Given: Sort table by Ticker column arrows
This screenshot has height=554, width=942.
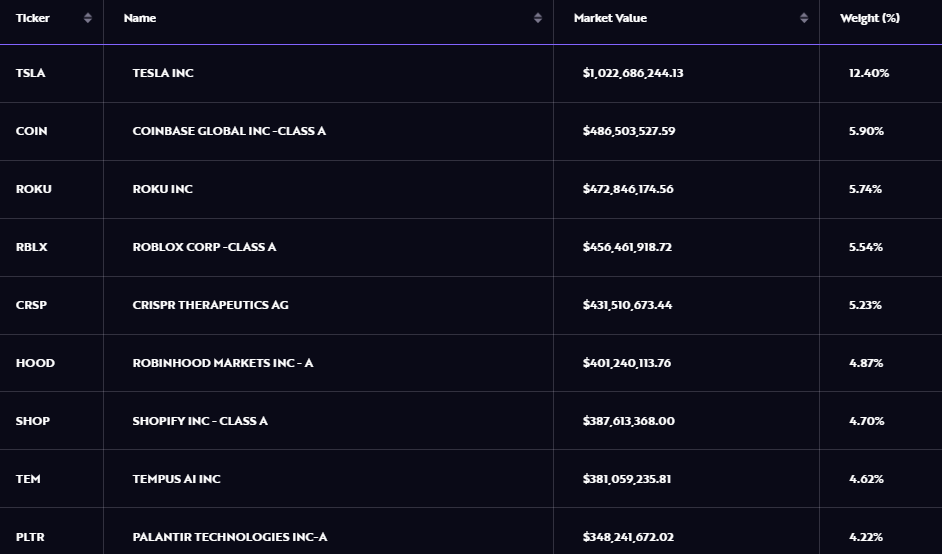Looking at the screenshot, I should pyautogui.click(x=88, y=18).
